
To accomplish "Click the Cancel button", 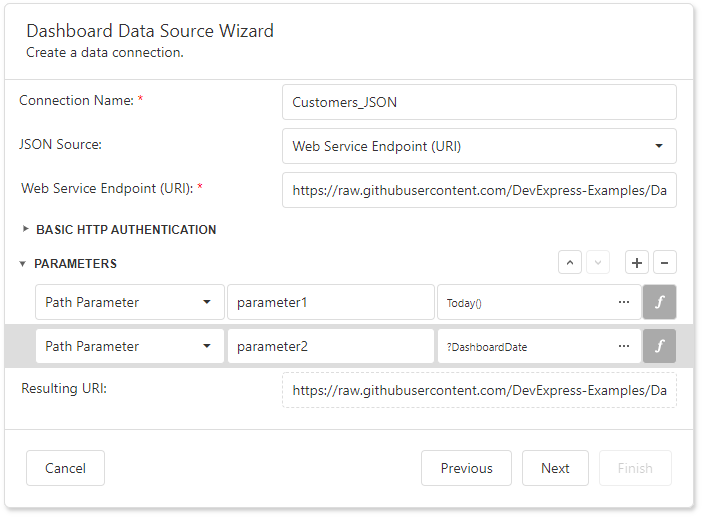I will tap(65, 468).
